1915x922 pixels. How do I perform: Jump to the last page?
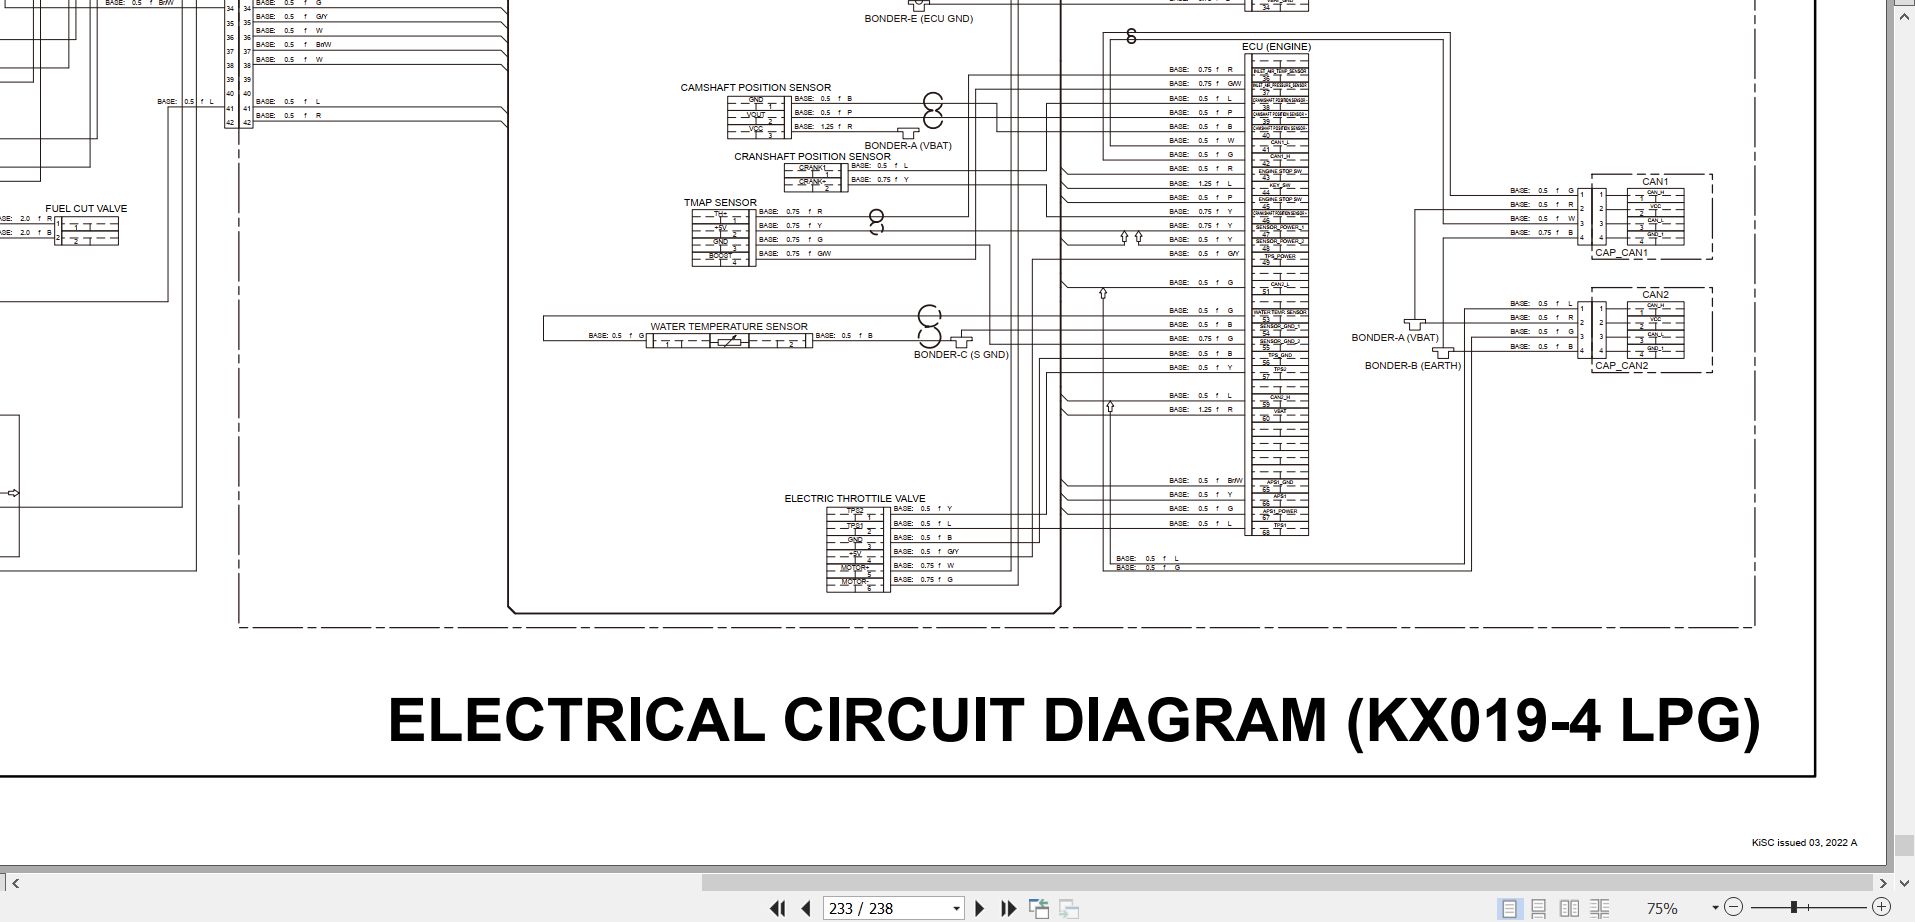click(1008, 908)
